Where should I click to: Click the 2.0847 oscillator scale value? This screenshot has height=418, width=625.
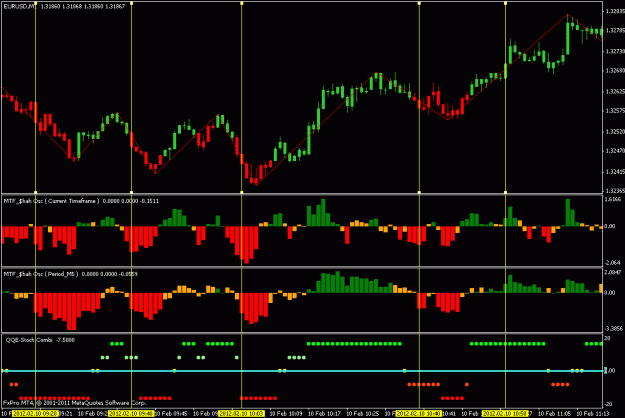coord(613,273)
